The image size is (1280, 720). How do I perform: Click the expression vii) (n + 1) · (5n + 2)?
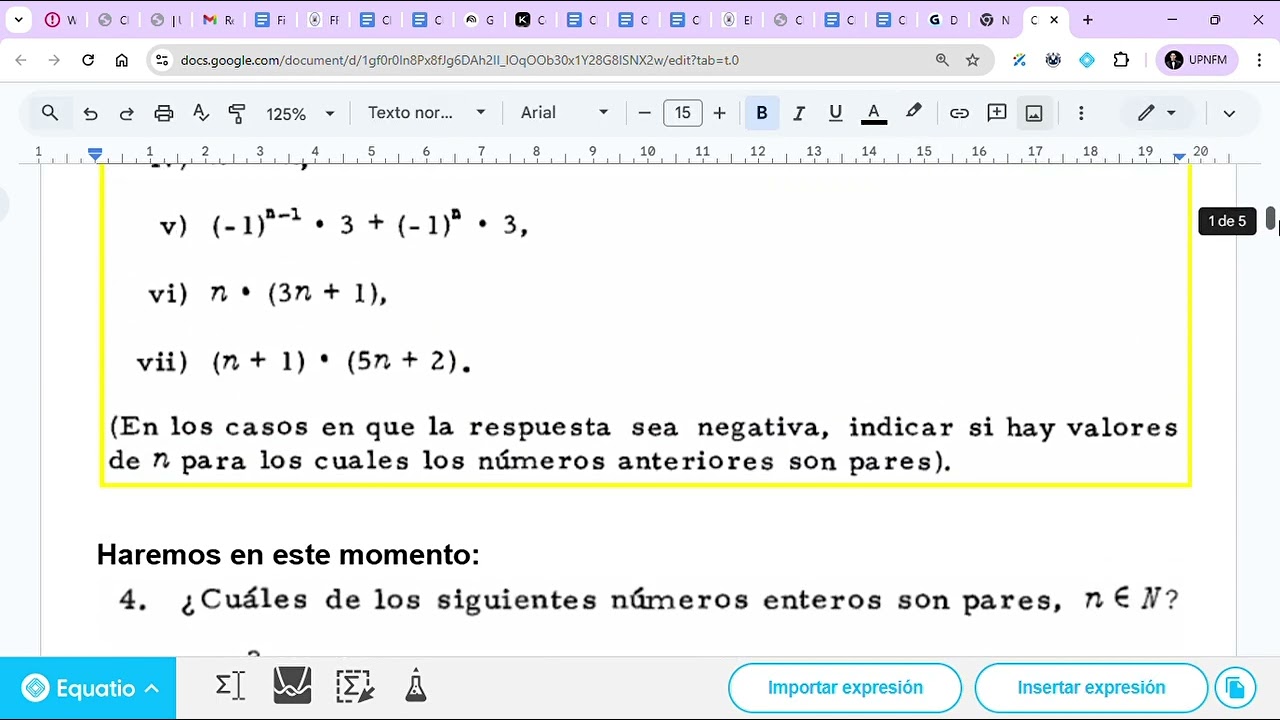(x=303, y=361)
